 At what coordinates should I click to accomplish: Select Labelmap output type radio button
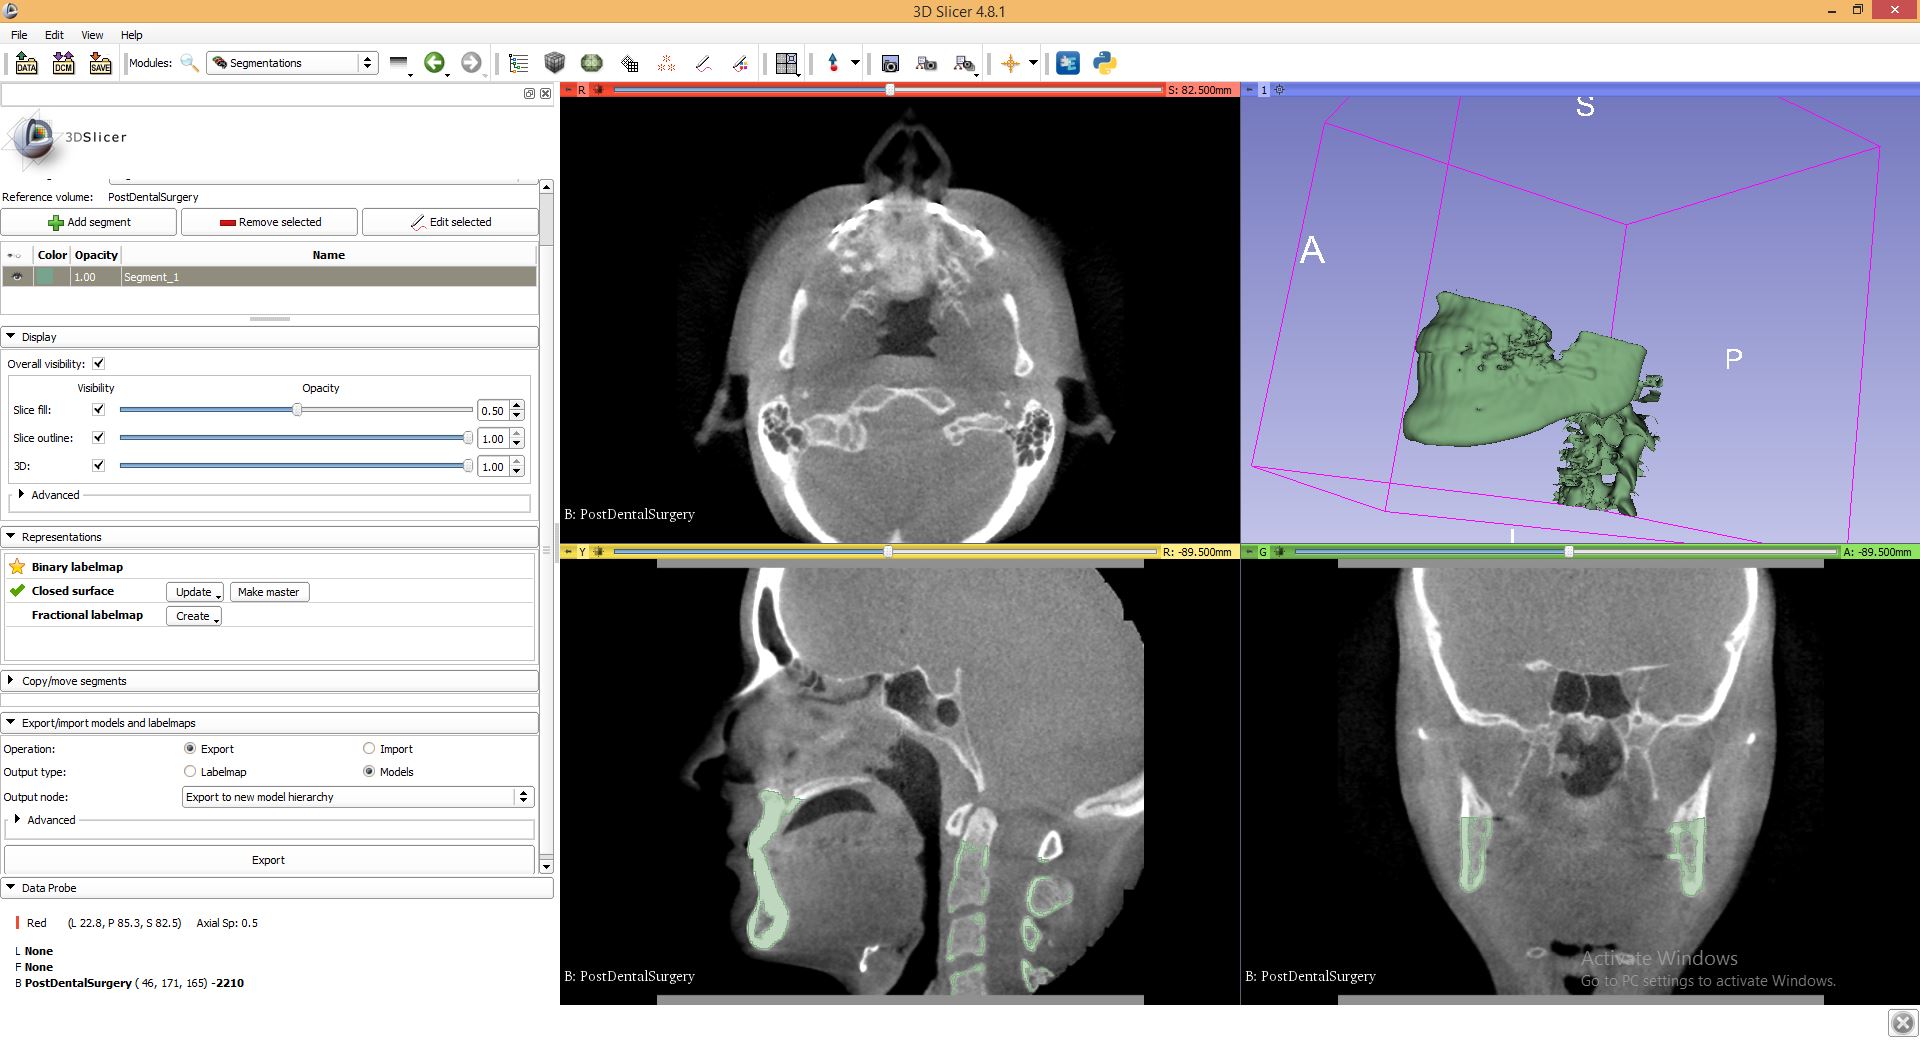190,772
